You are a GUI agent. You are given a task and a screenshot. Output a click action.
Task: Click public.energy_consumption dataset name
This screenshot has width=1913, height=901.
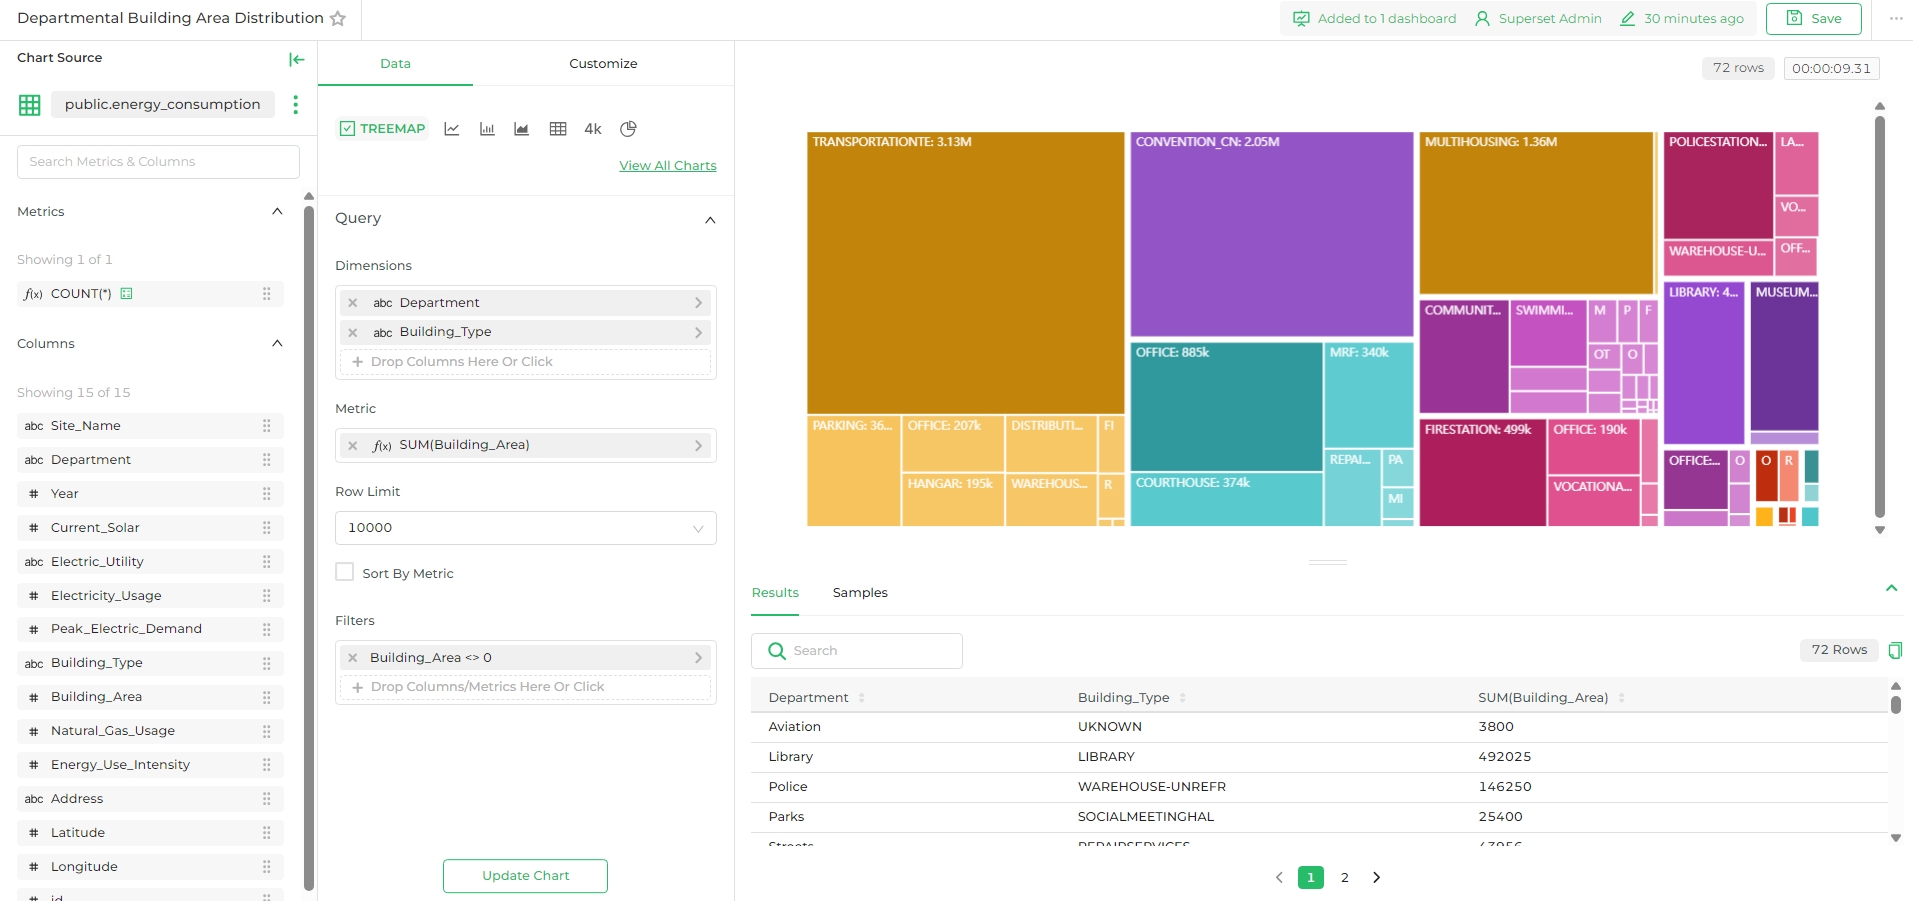tap(163, 104)
